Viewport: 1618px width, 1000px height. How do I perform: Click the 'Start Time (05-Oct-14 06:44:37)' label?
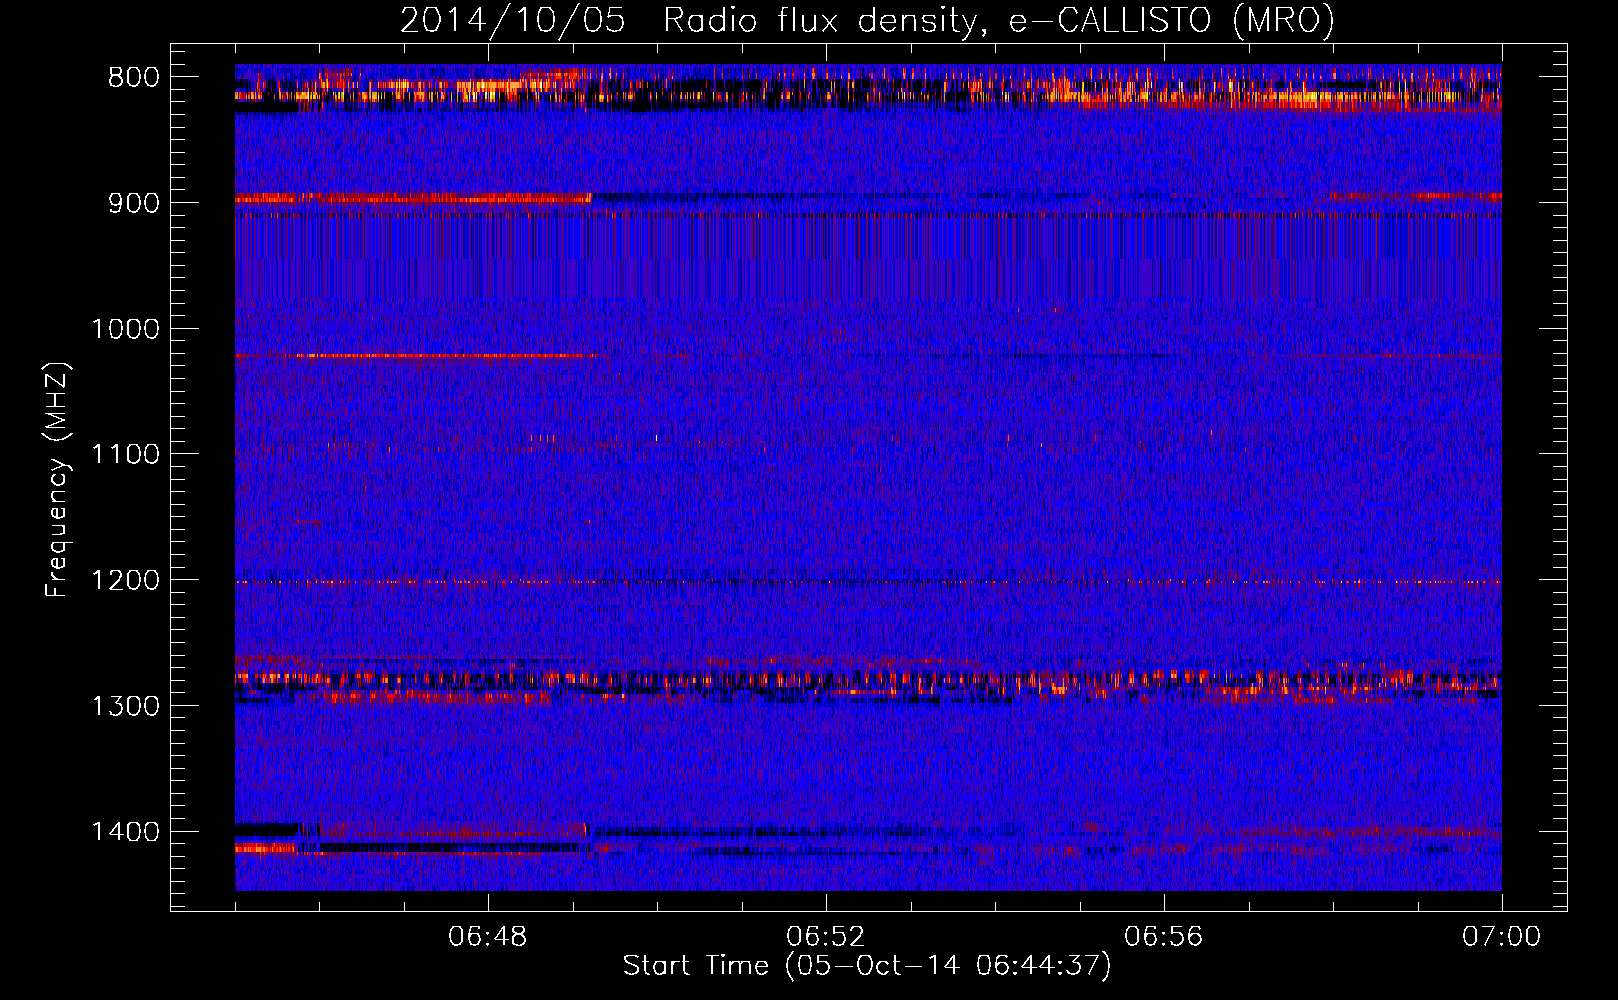click(x=867, y=966)
